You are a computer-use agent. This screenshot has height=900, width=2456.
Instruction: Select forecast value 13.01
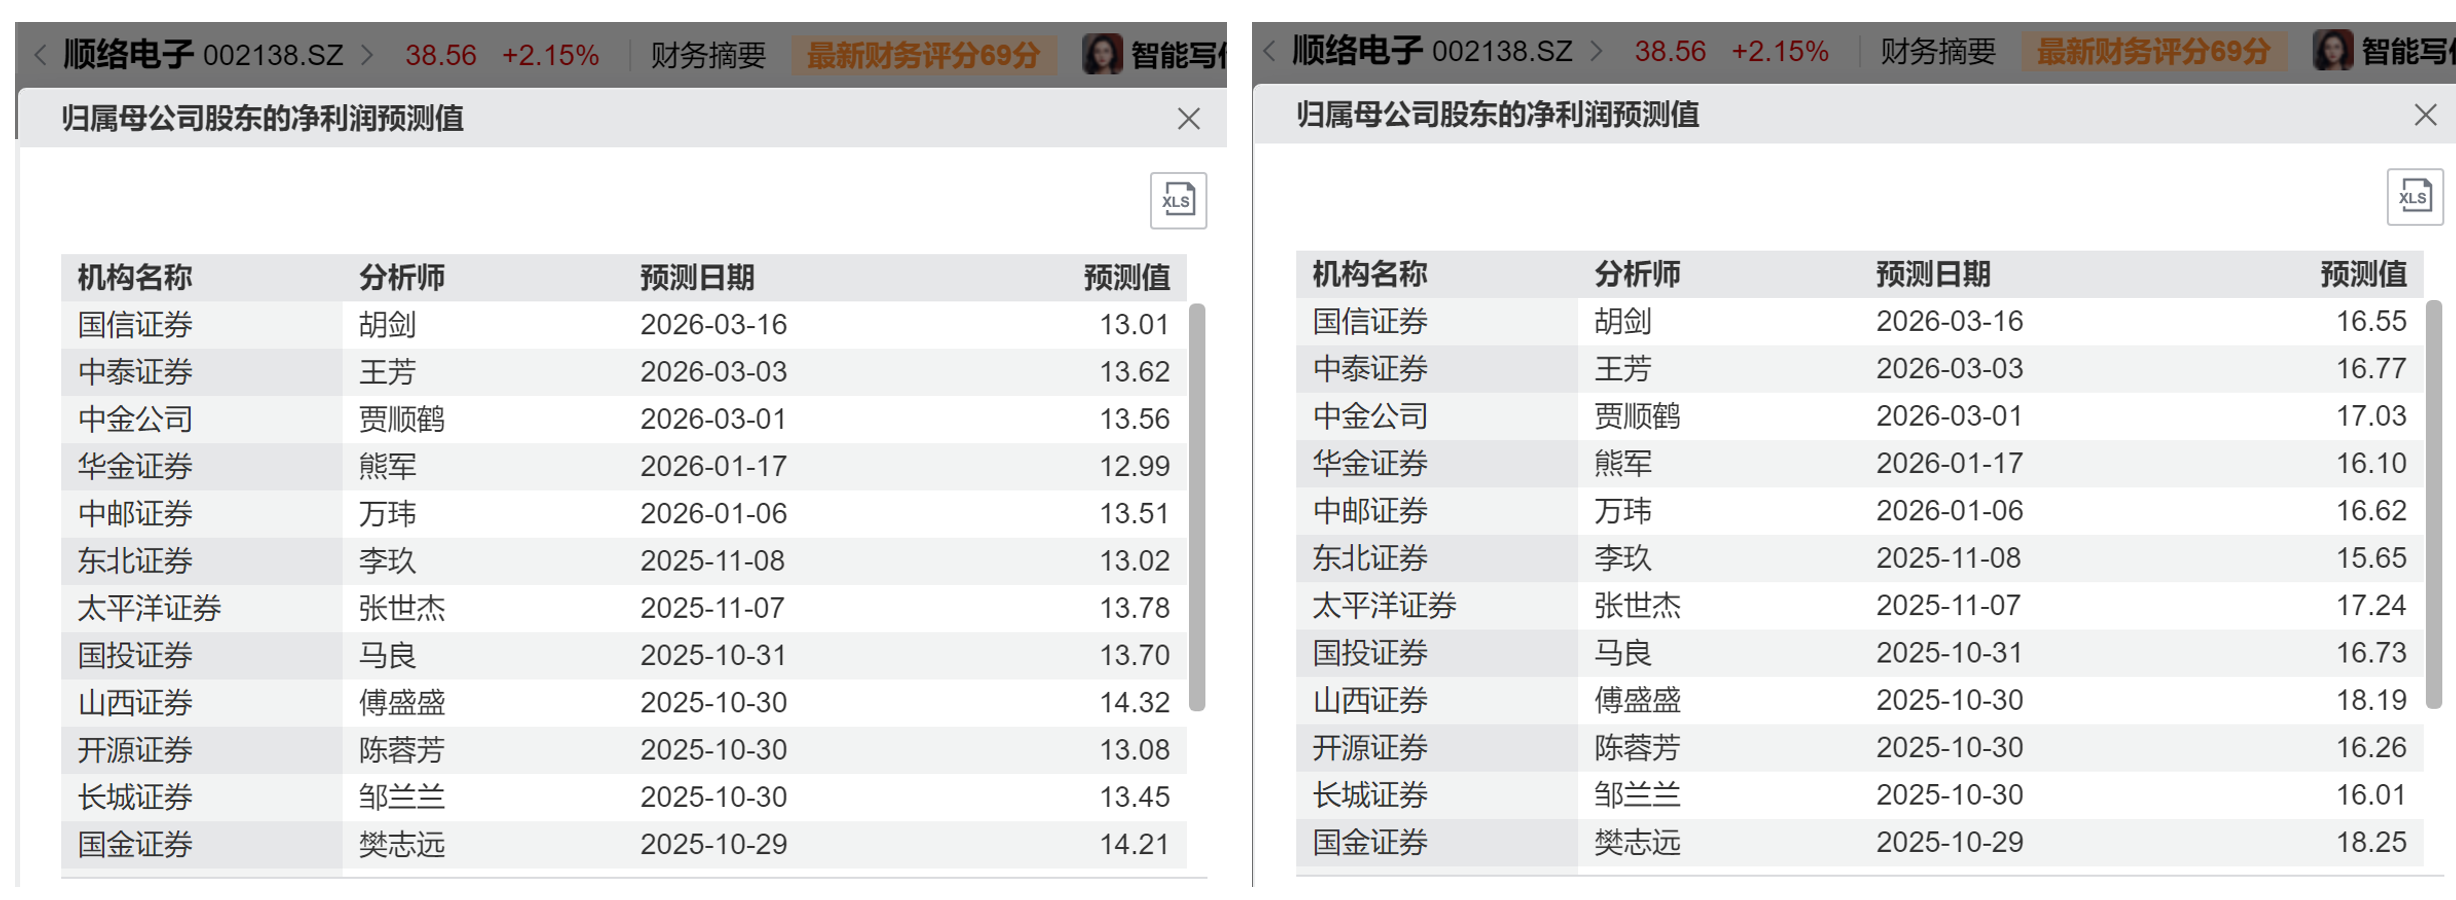[1135, 325]
